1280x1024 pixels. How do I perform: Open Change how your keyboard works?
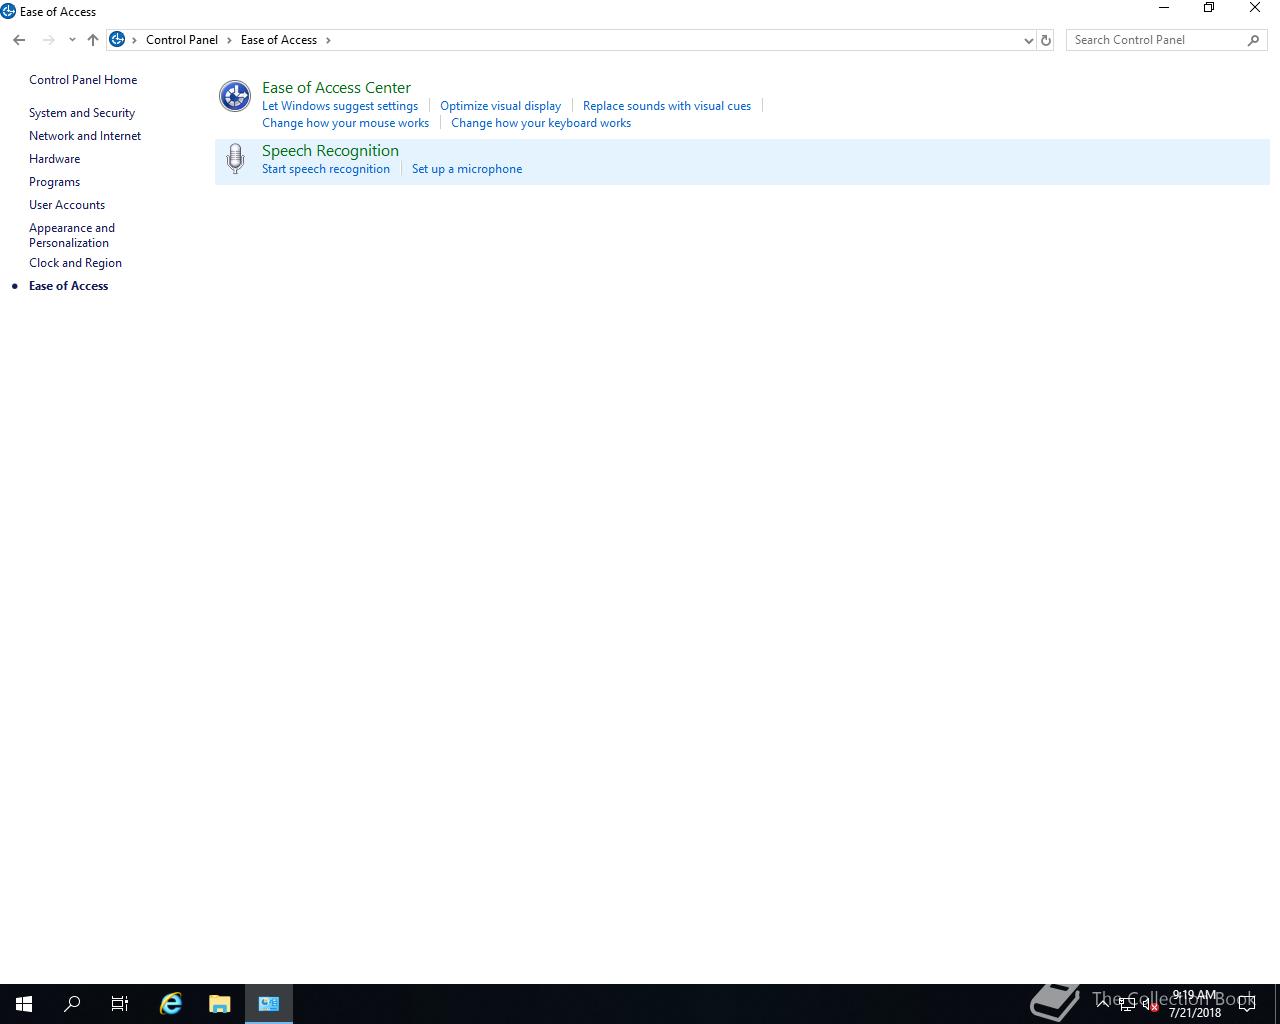pyautogui.click(x=541, y=123)
